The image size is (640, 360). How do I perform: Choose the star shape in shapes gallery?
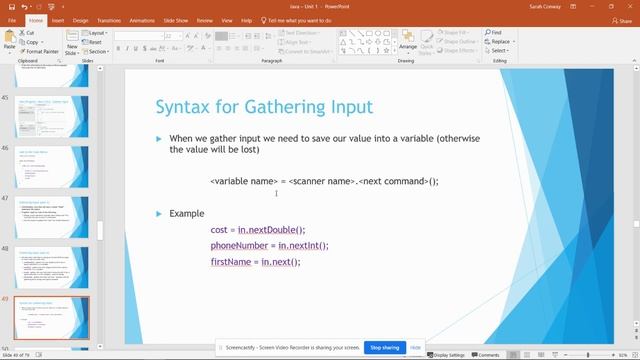(386, 51)
